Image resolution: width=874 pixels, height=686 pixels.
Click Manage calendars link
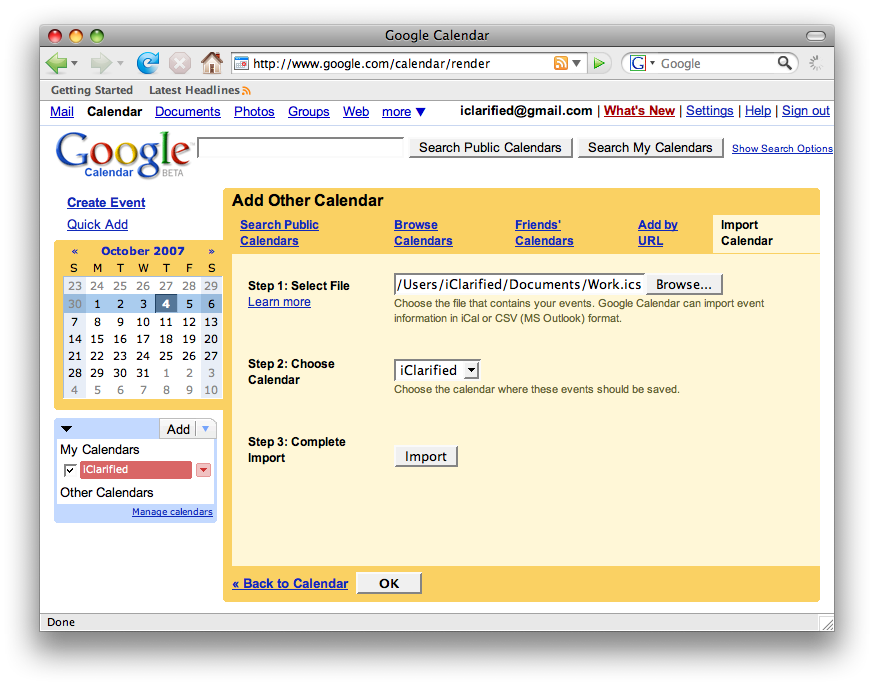point(172,512)
